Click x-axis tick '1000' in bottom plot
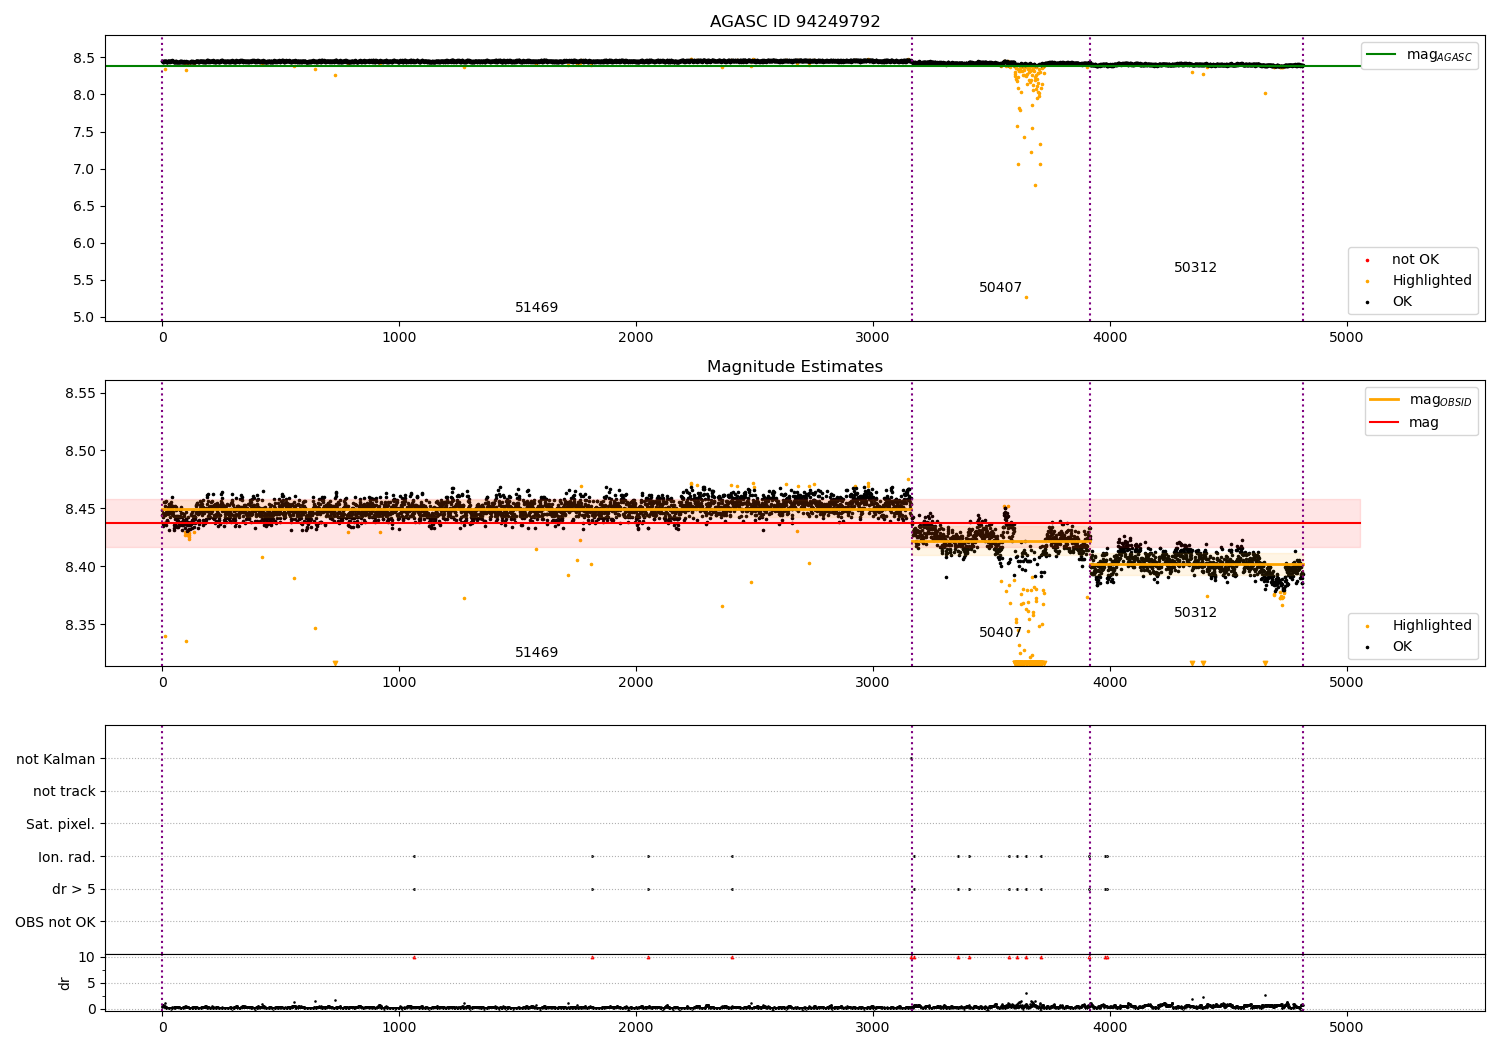 [399, 1028]
